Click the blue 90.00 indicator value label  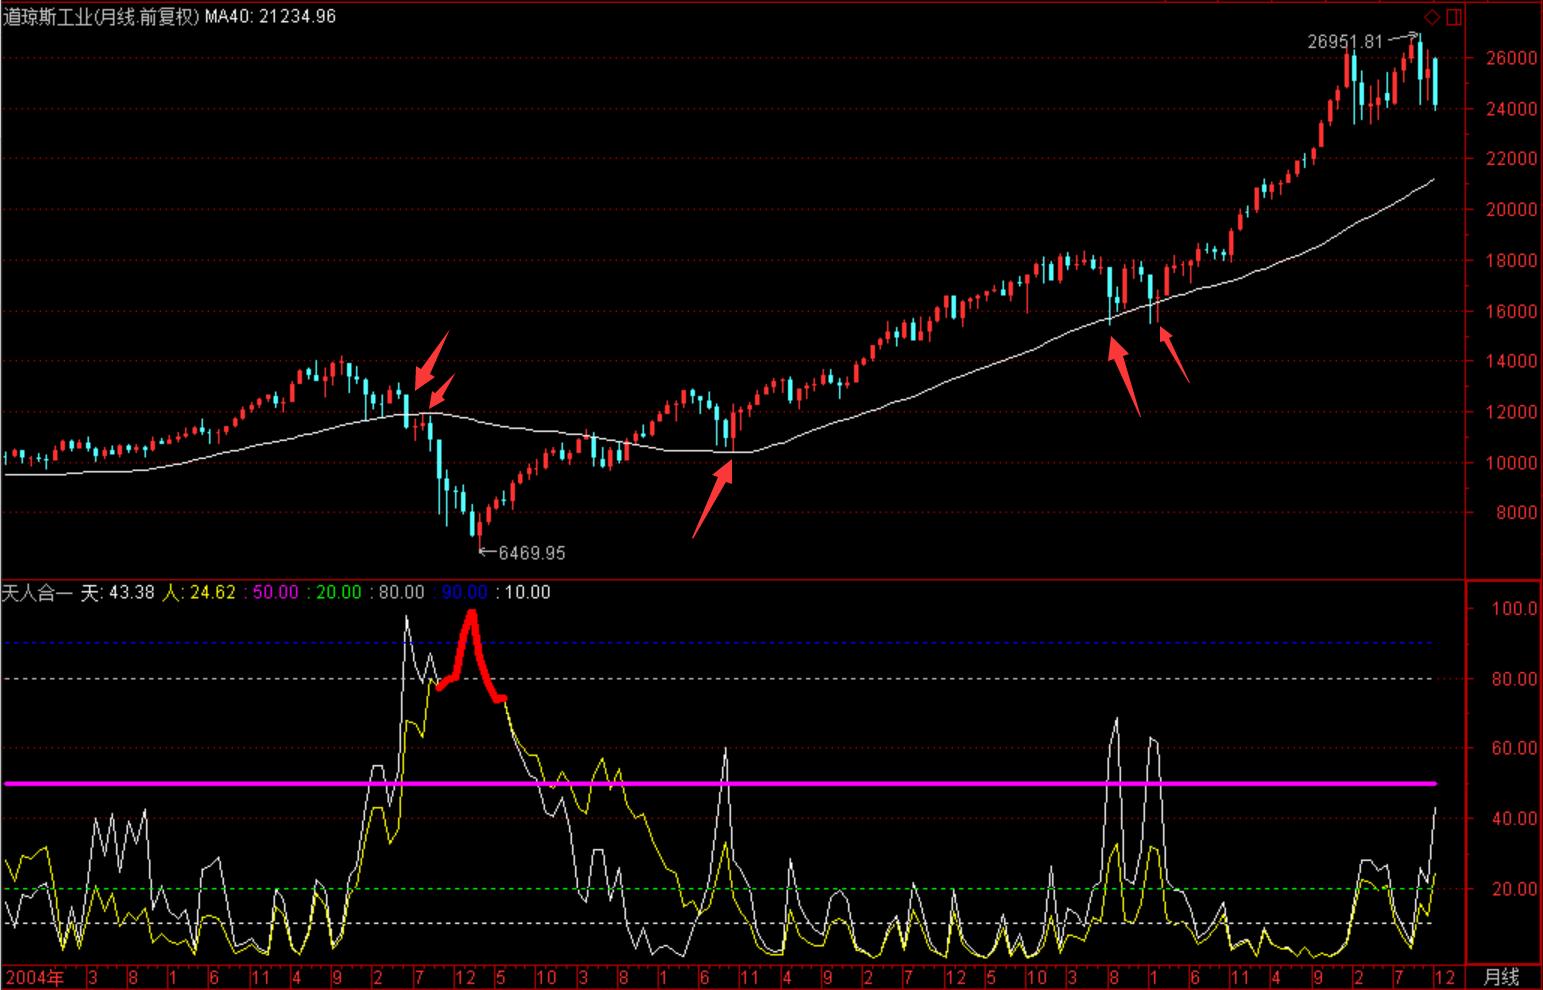point(464,592)
